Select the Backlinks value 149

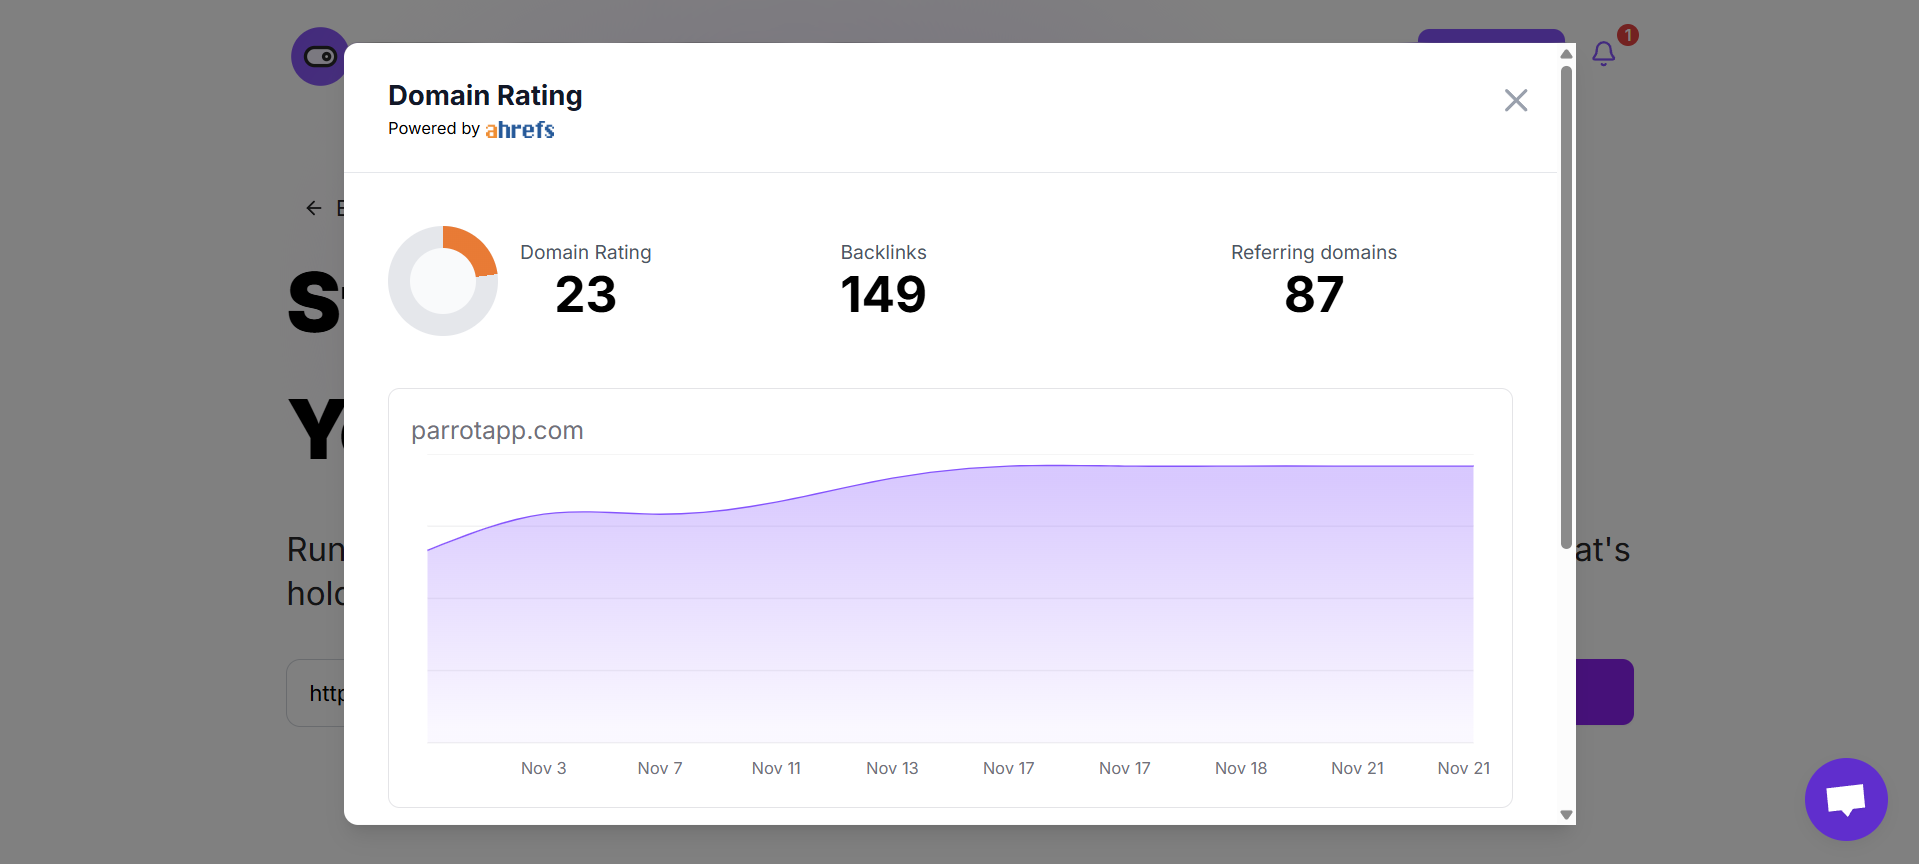tap(883, 295)
